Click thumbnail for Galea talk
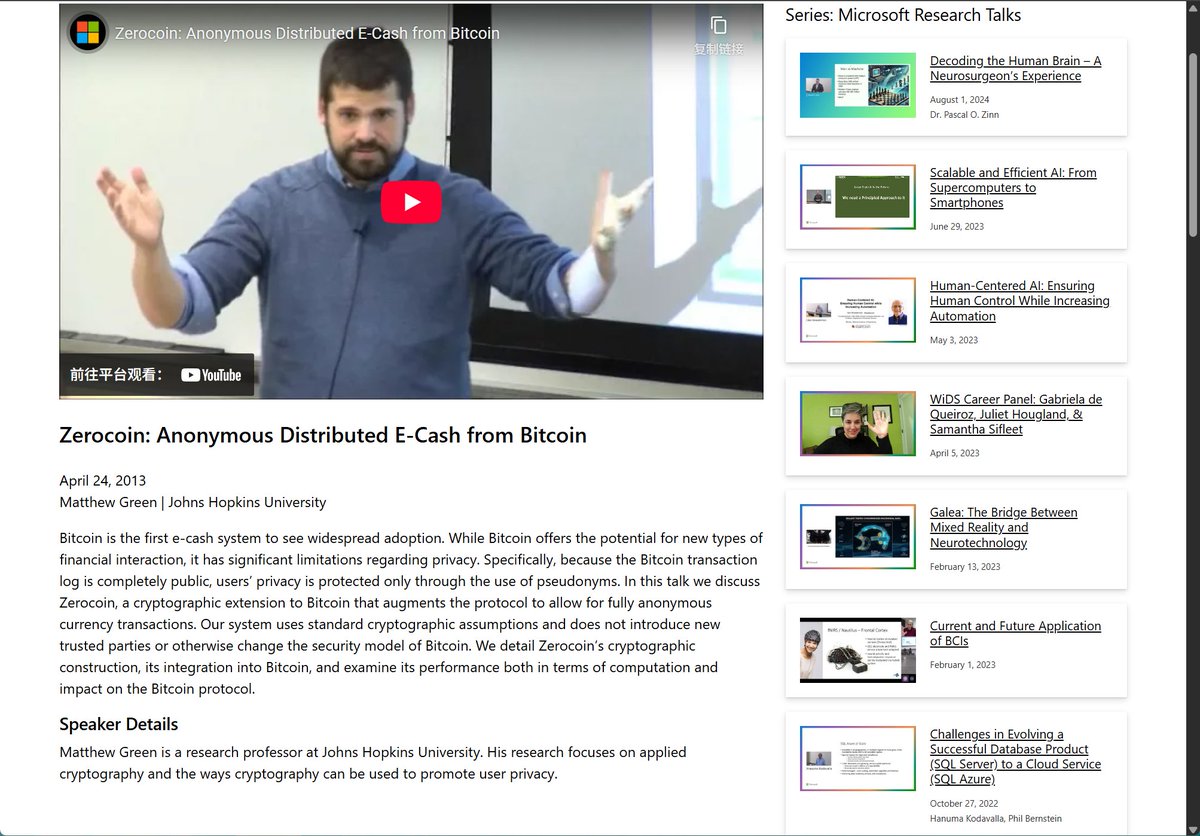 click(x=857, y=537)
